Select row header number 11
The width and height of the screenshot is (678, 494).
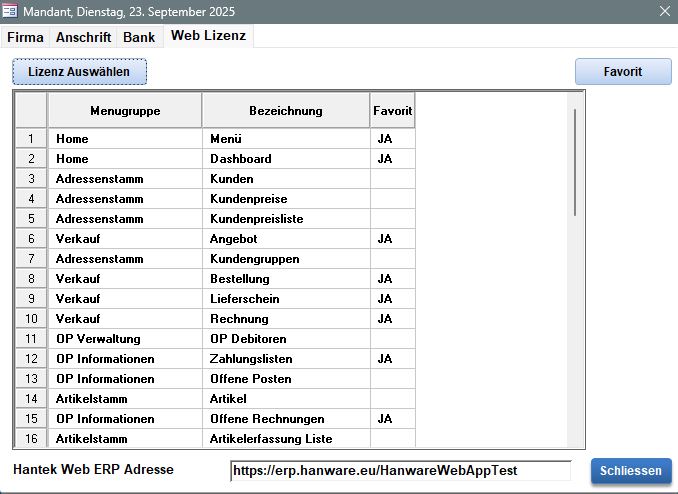pos(31,339)
